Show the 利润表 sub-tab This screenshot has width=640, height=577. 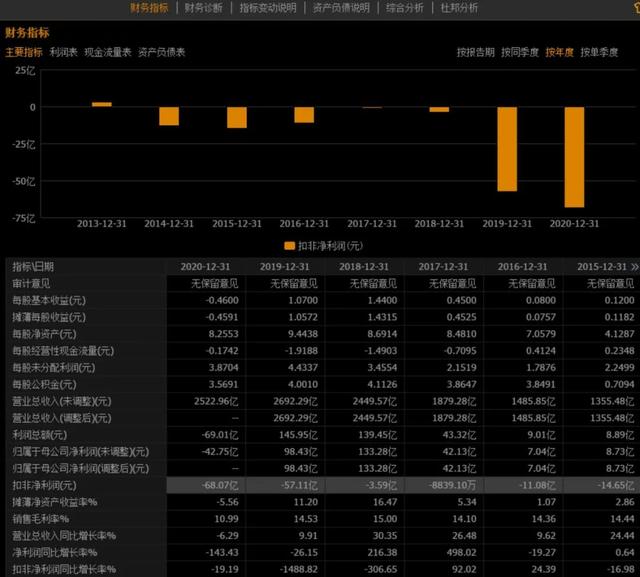coord(63,52)
